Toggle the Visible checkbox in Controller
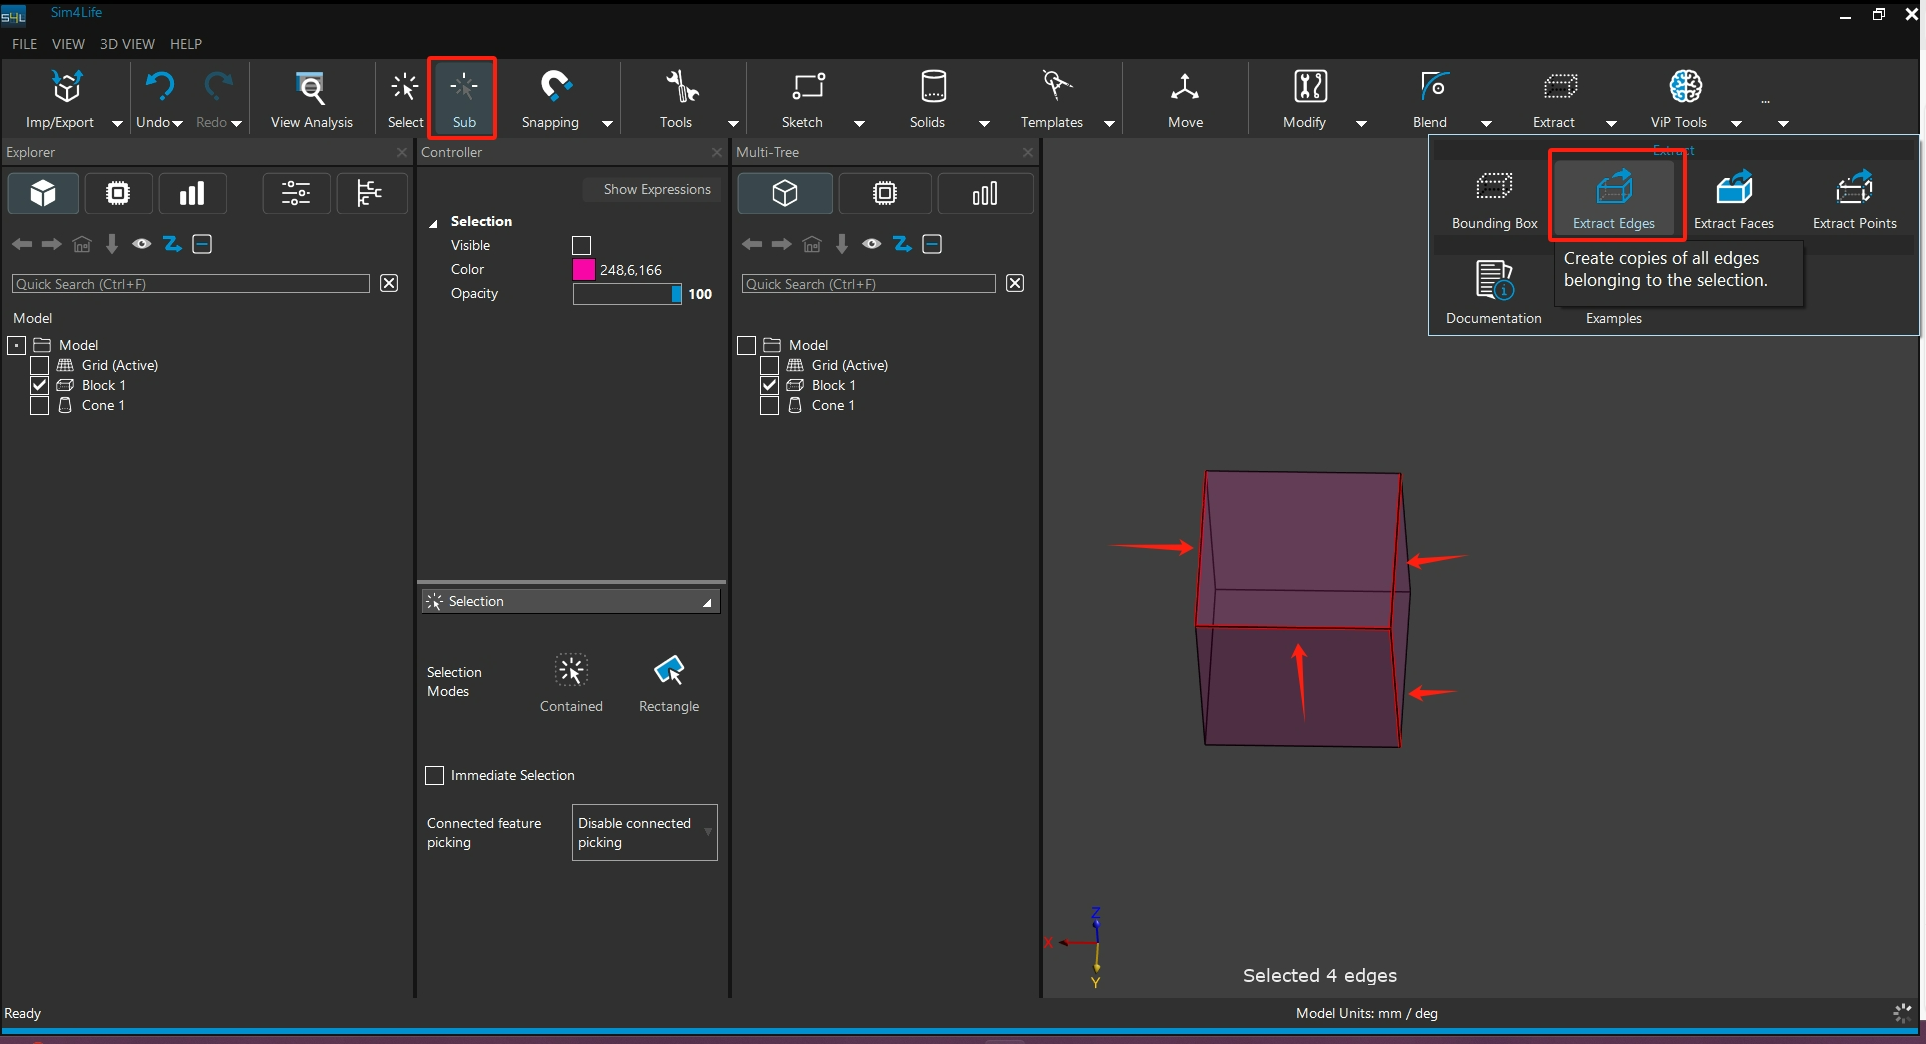This screenshot has width=1926, height=1044. pyautogui.click(x=581, y=246)
